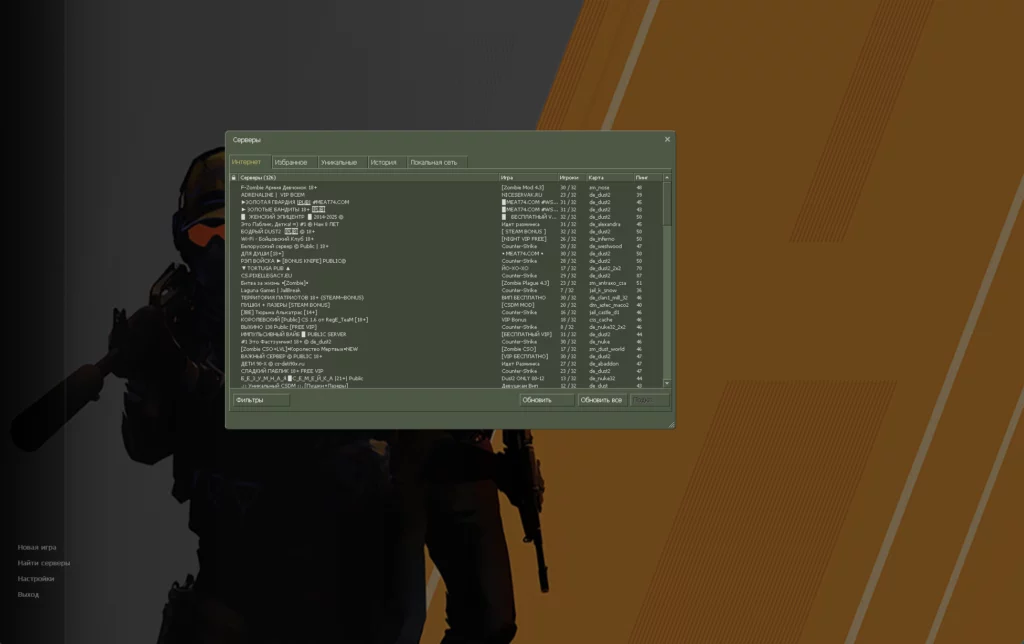Select the БОДРЫЙ DUST2 server row
Screen dimensions: 1024x644
tap(446, 231)
